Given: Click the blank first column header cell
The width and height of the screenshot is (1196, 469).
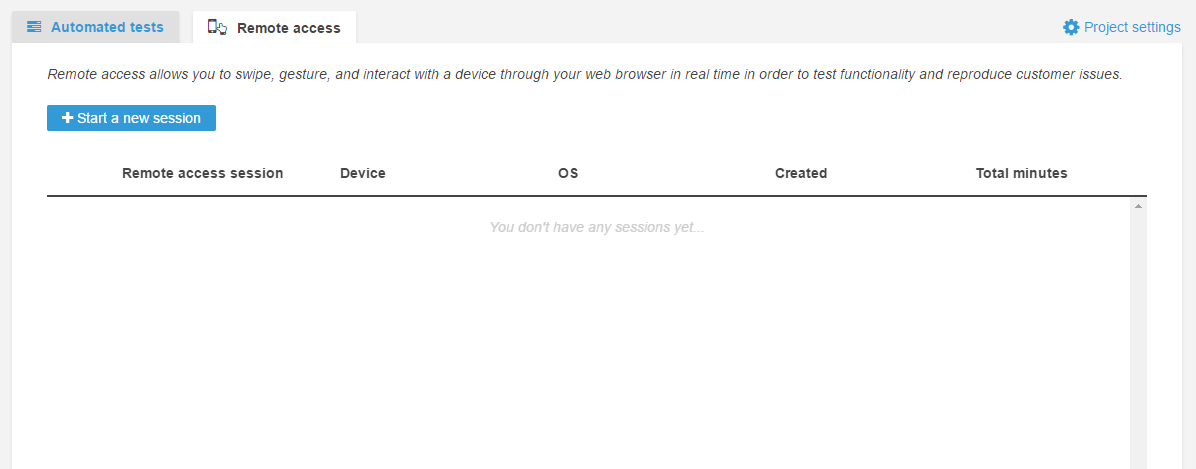Looking at the screenshot, I should pos(80,173).
